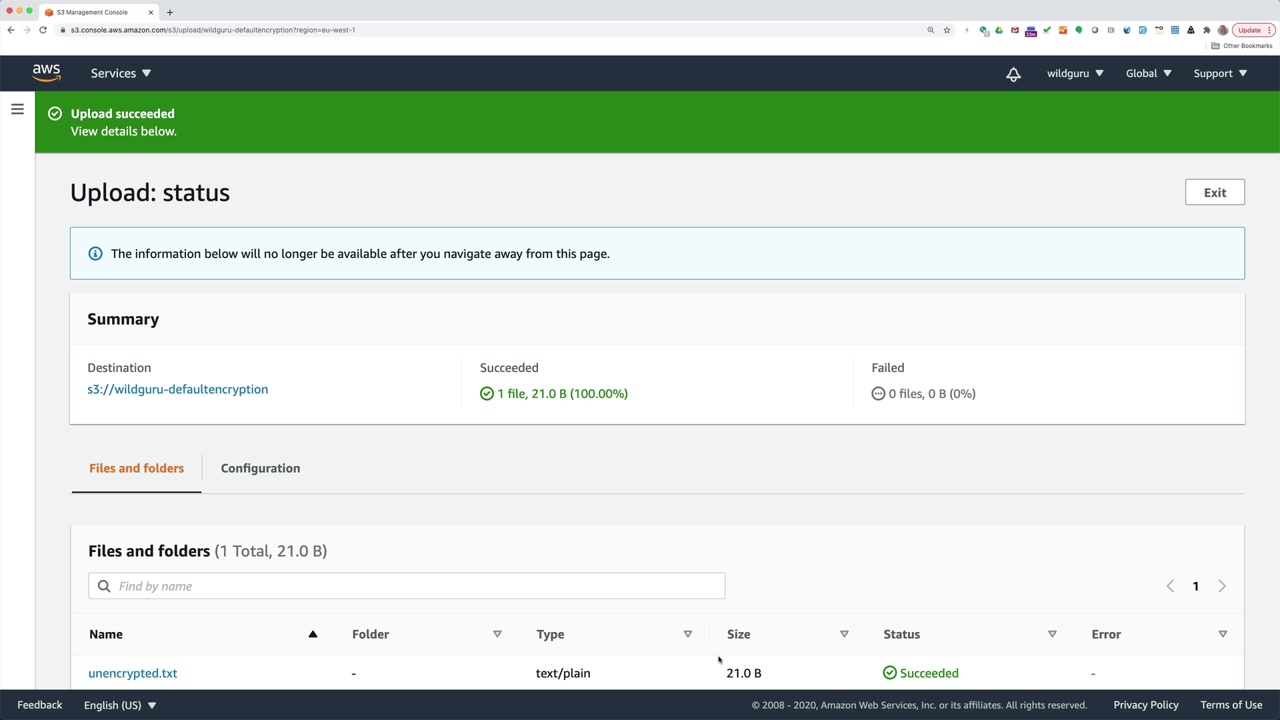The width and height of the screenshot is (1280, 720).
Task: Click the Feedback link in the footer
Action: 40,705
